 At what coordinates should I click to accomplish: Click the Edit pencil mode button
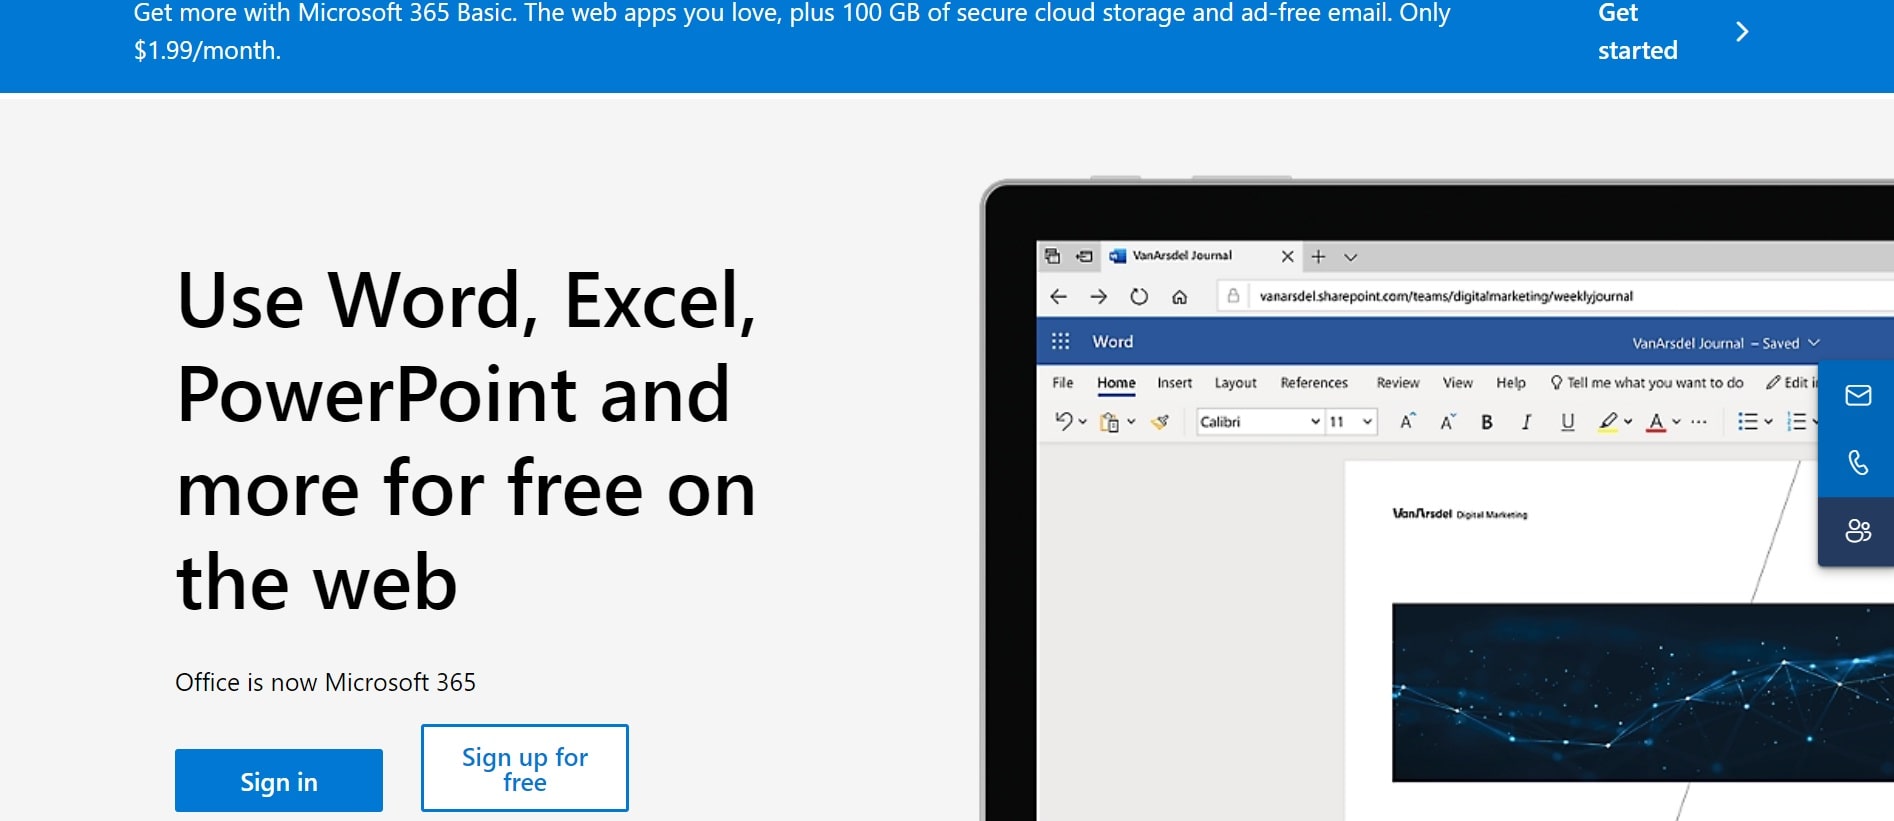coord(1790,382)
